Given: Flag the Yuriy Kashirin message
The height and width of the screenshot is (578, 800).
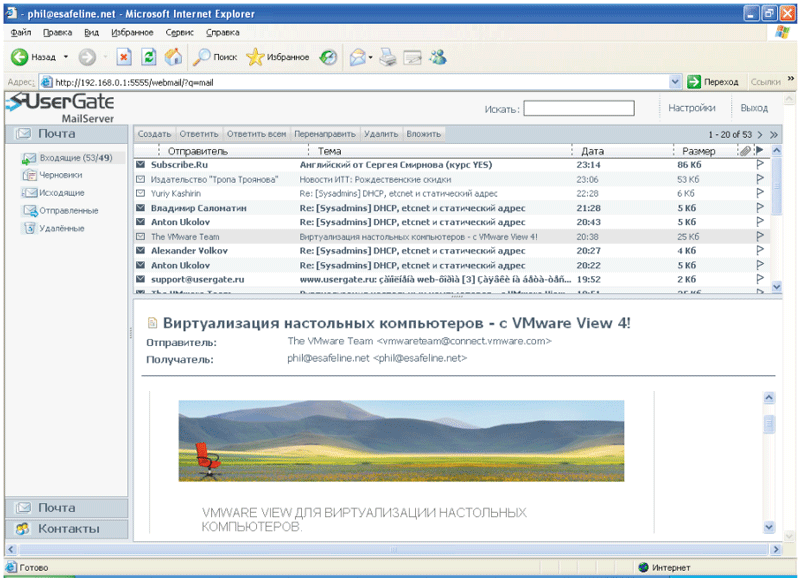Looking at the screenshot, I should click(760, 193).
